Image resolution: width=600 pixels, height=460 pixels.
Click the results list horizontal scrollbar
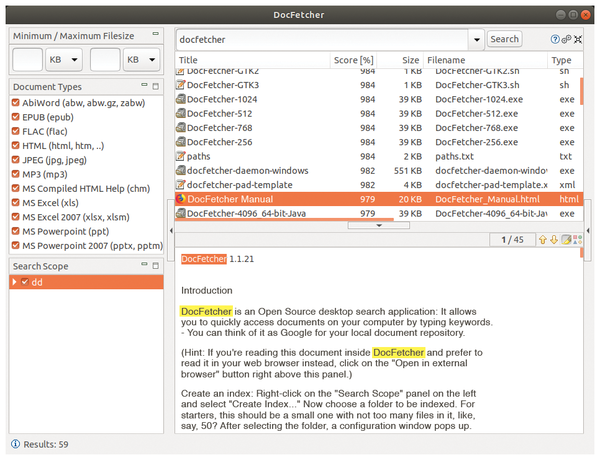pos(285,219)
